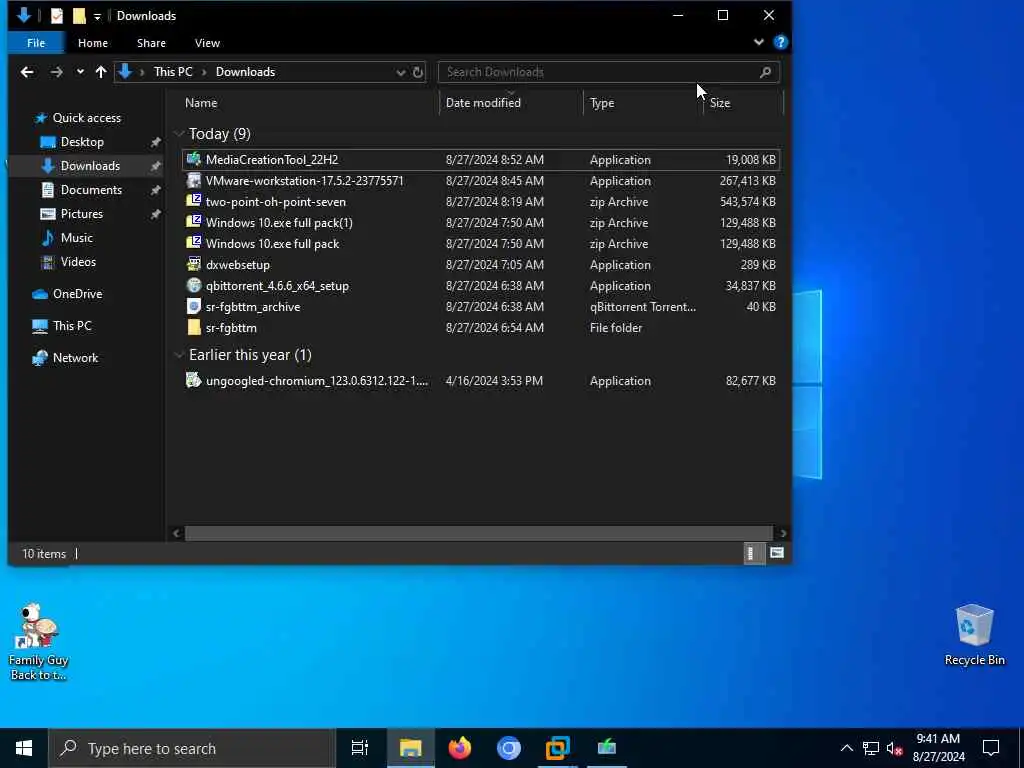Select qbittorrent_4.6.6_x64_setup icon
1024x768 pixels.
(x=193, y=285)
